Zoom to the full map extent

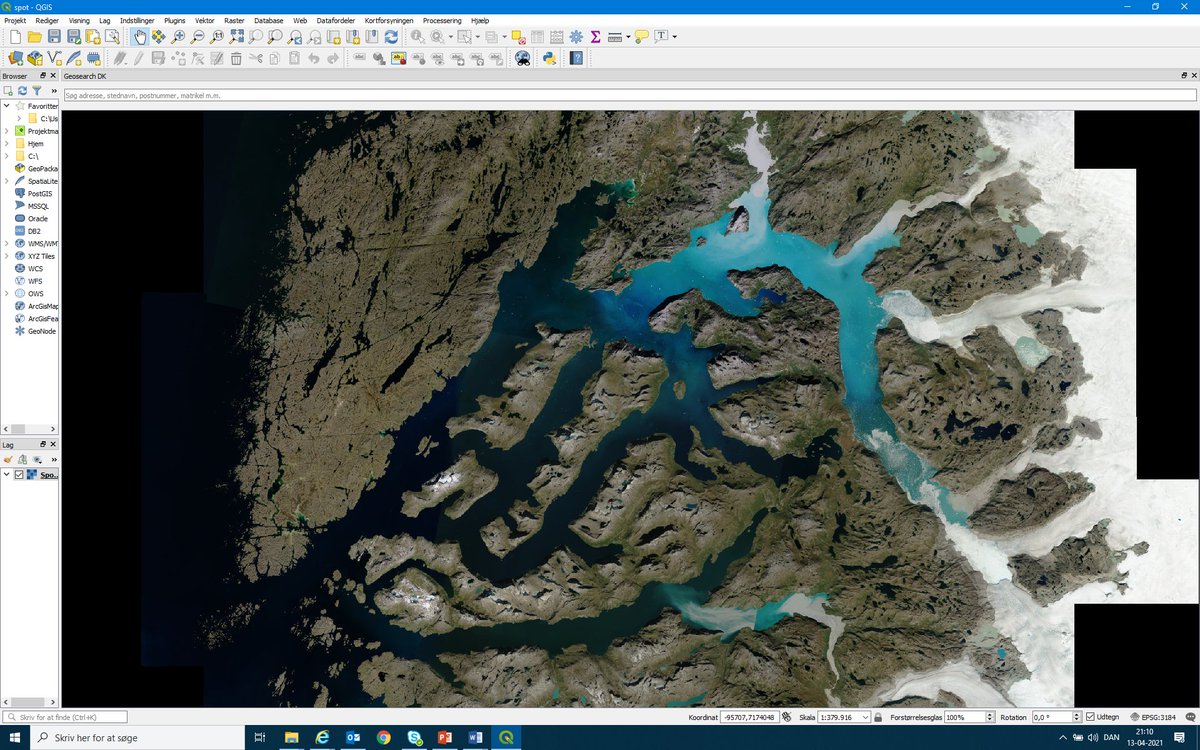[x=235, y=36]
